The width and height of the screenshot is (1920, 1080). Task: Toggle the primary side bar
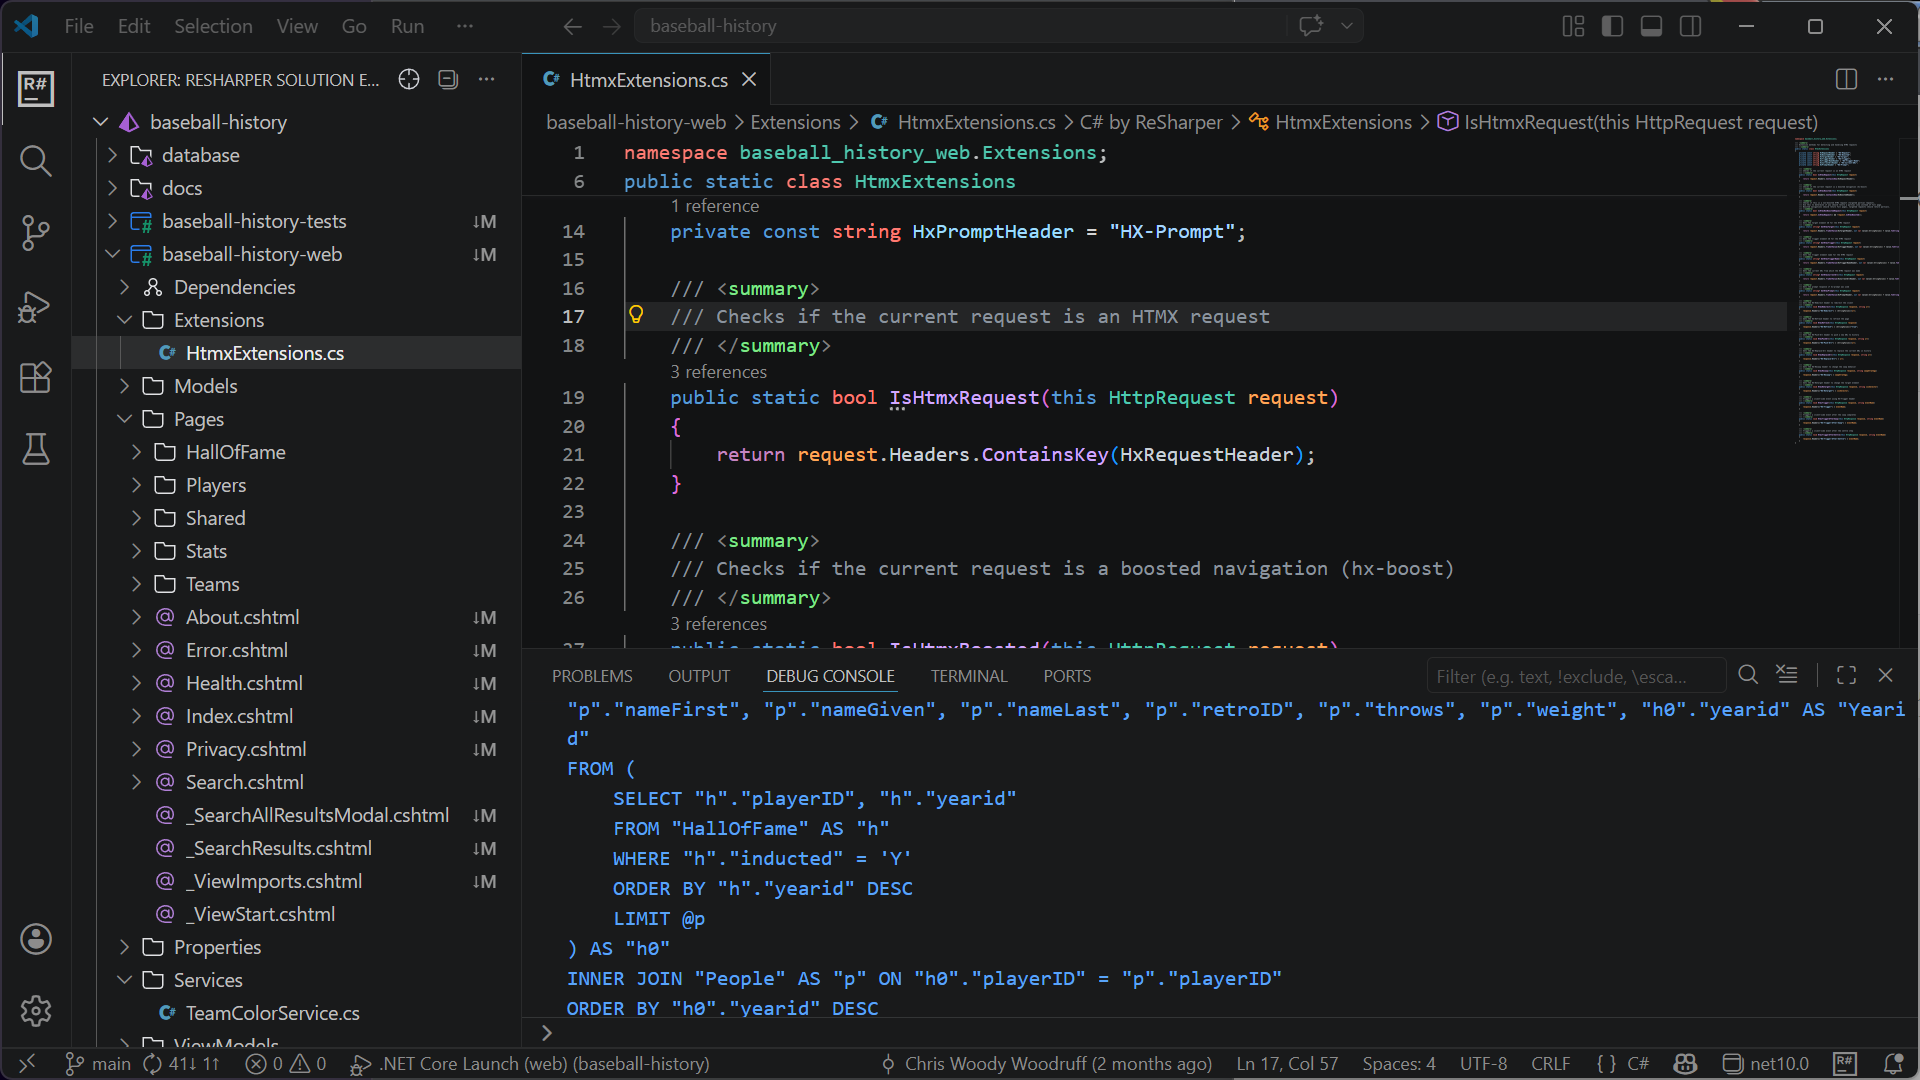pyautogui.click(x=1612, y=27)
